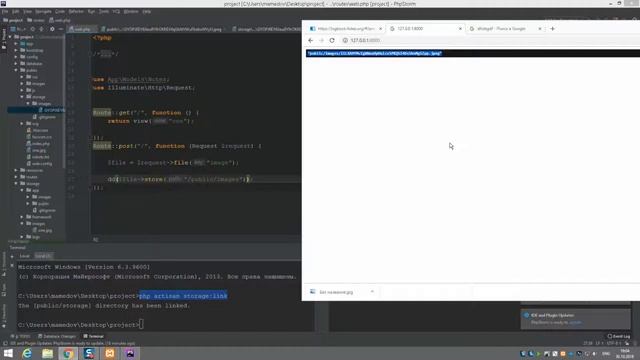Image resolution: width=640 pixels, height=360 pixels.
Task: Expand the database folder in project tree
Action: click(16, 63)
